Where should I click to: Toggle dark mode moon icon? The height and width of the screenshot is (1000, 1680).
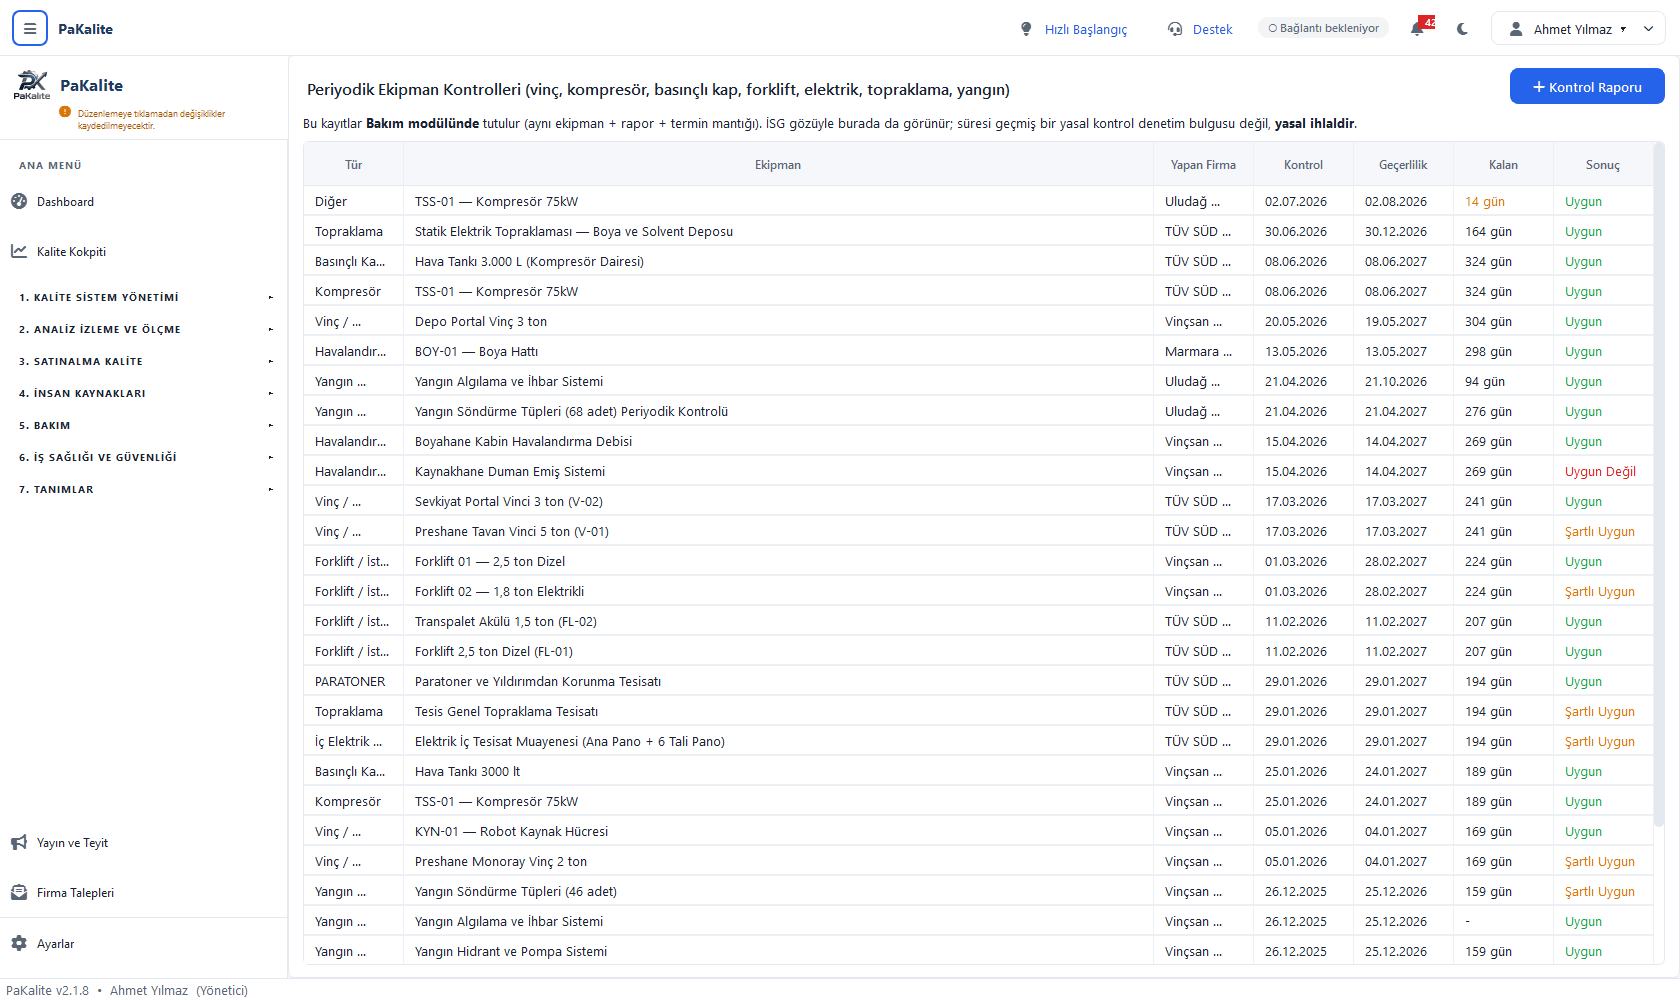tap(1463, 29)
